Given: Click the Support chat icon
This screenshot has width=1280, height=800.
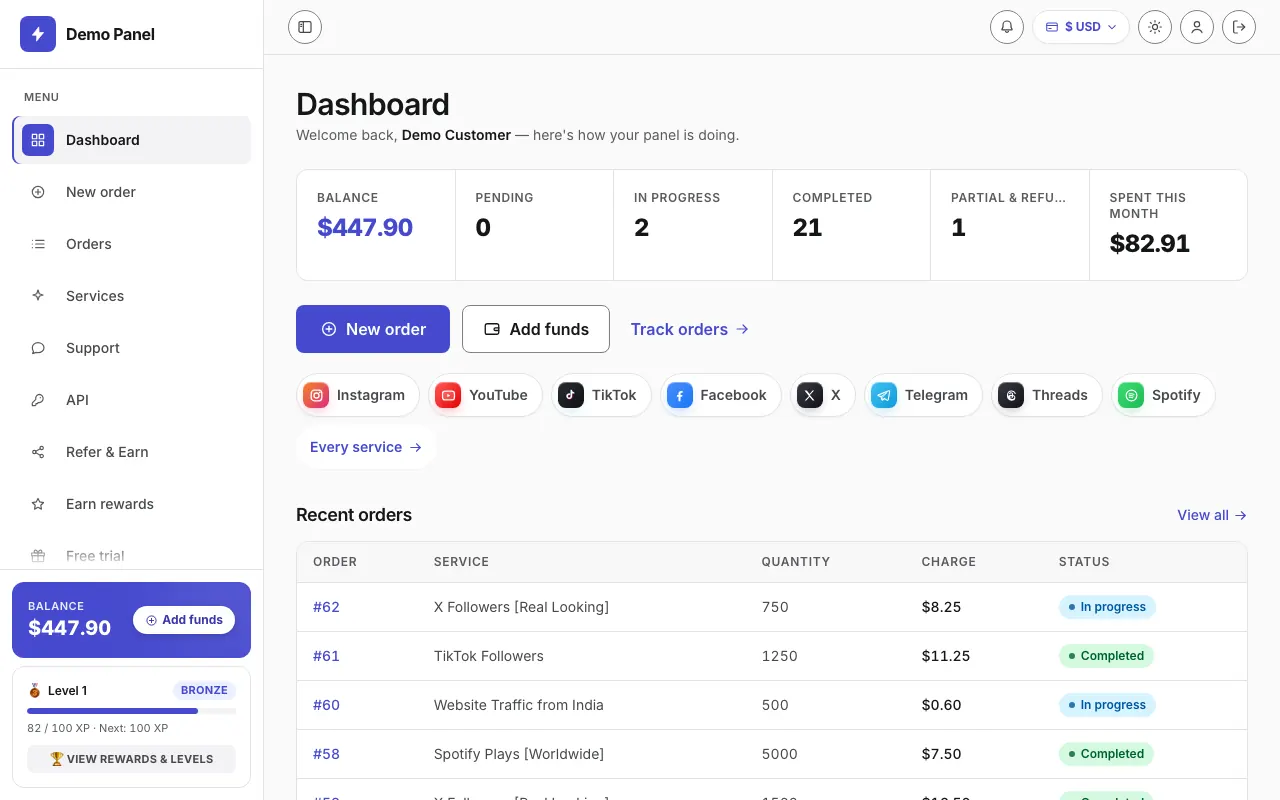Looking at the screenshot, I should click(x=38, y=348).
